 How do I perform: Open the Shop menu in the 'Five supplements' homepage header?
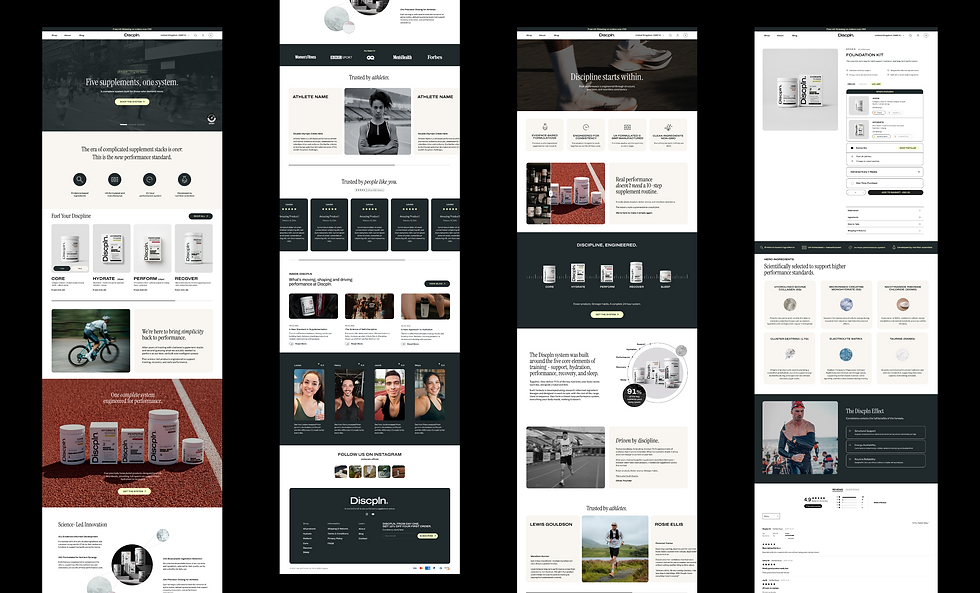[54, 36]
